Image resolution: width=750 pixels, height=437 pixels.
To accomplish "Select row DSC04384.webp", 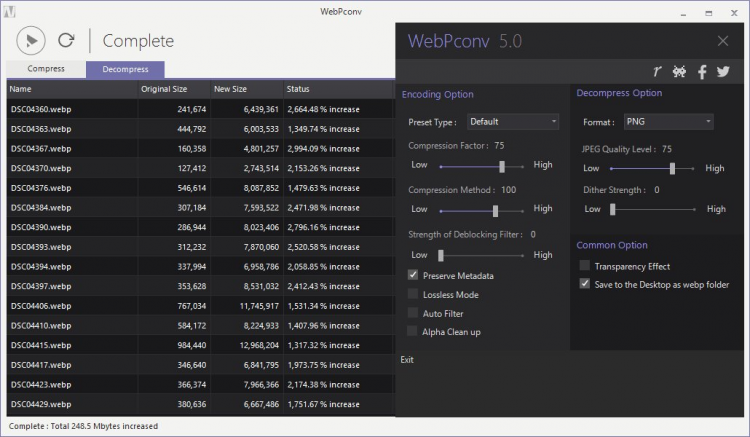I will pos(201,208).
